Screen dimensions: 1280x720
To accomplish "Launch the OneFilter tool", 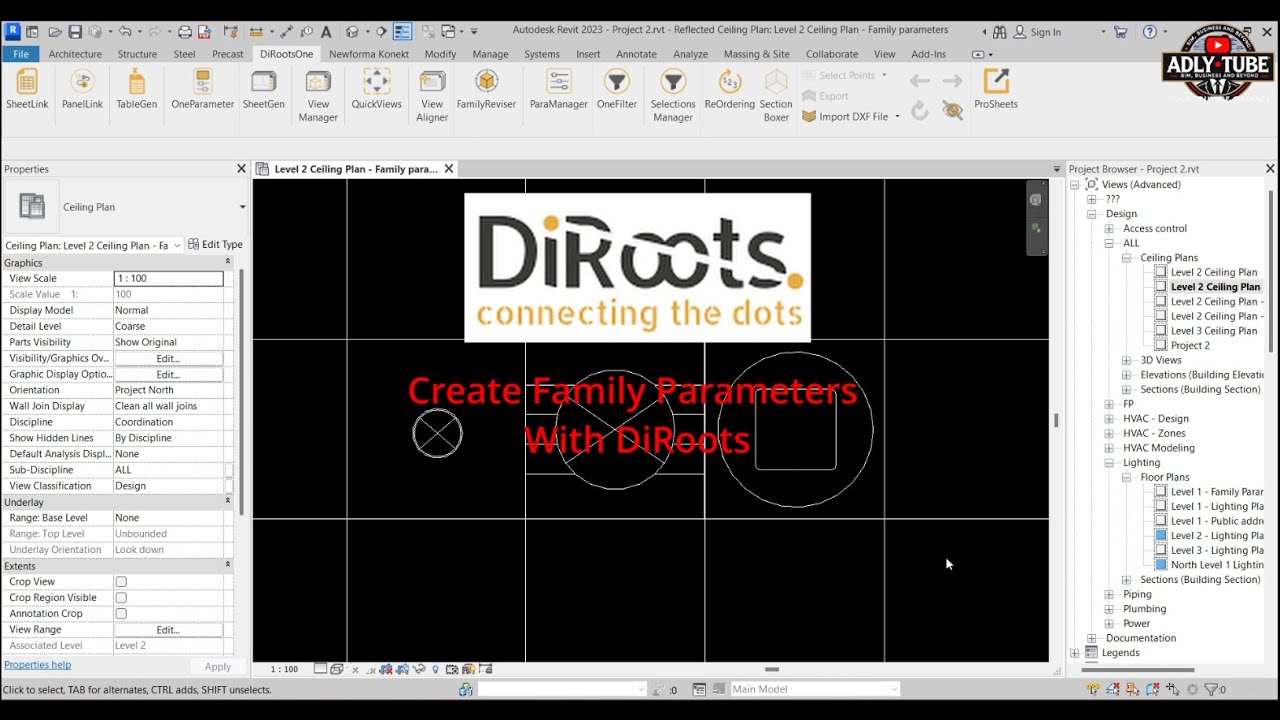I will click(x=617, y=89).
